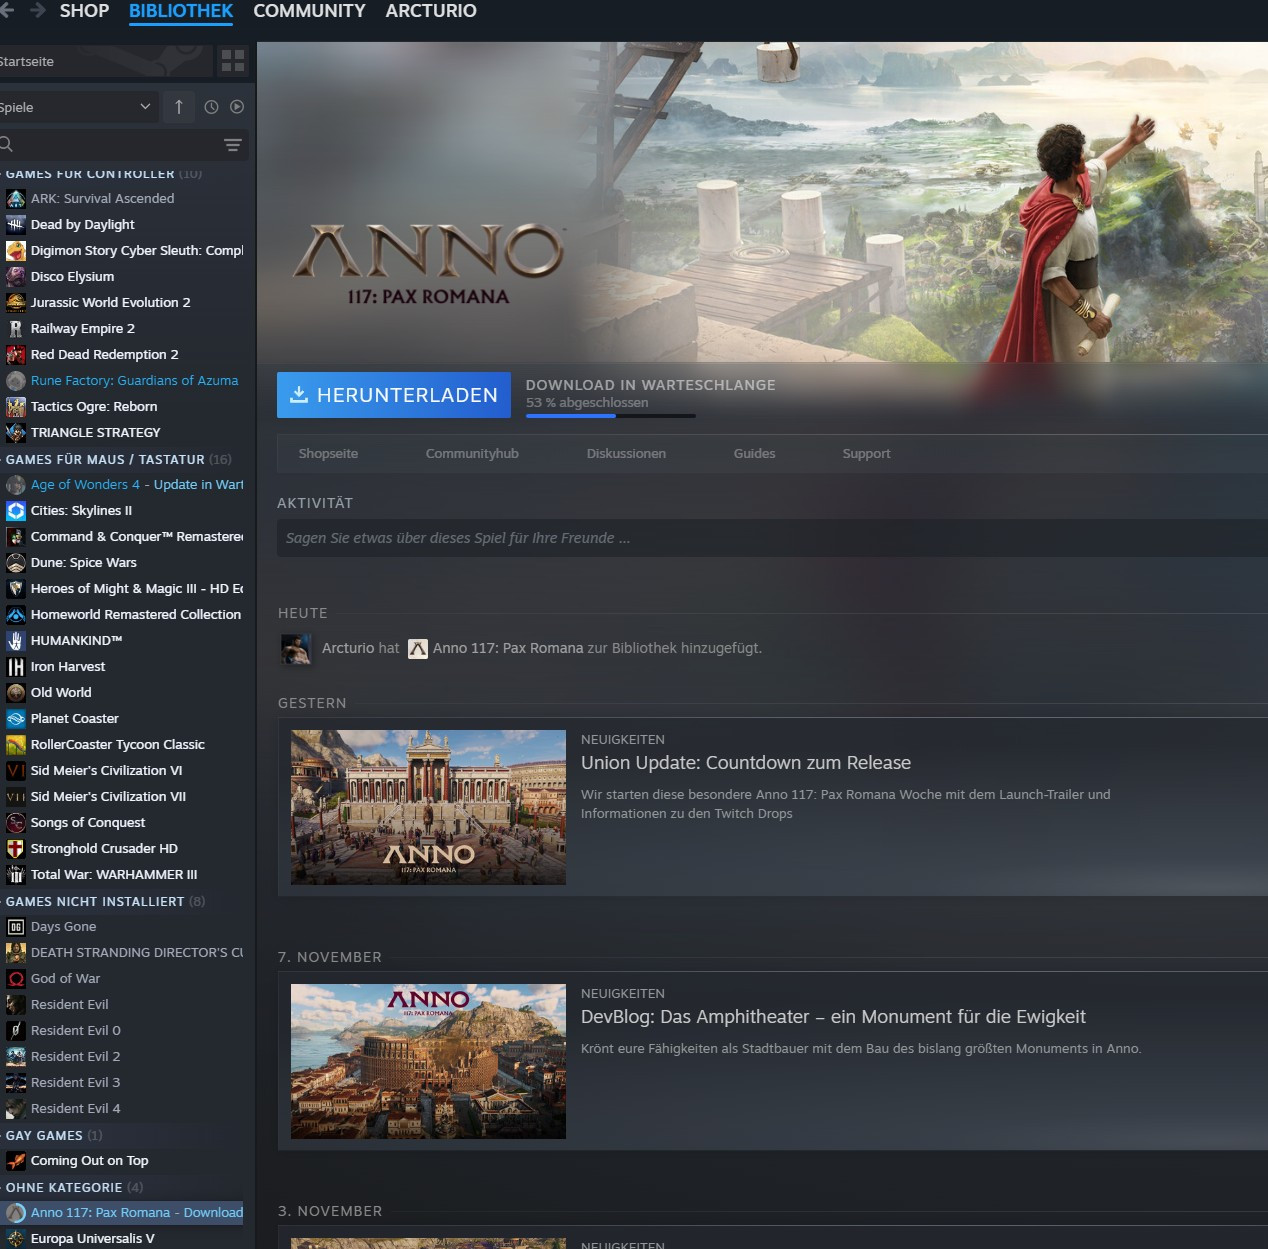This screenshot has height=1249, width=1268.
Task: Open the Shop tab
Action: tap(84, 11)
